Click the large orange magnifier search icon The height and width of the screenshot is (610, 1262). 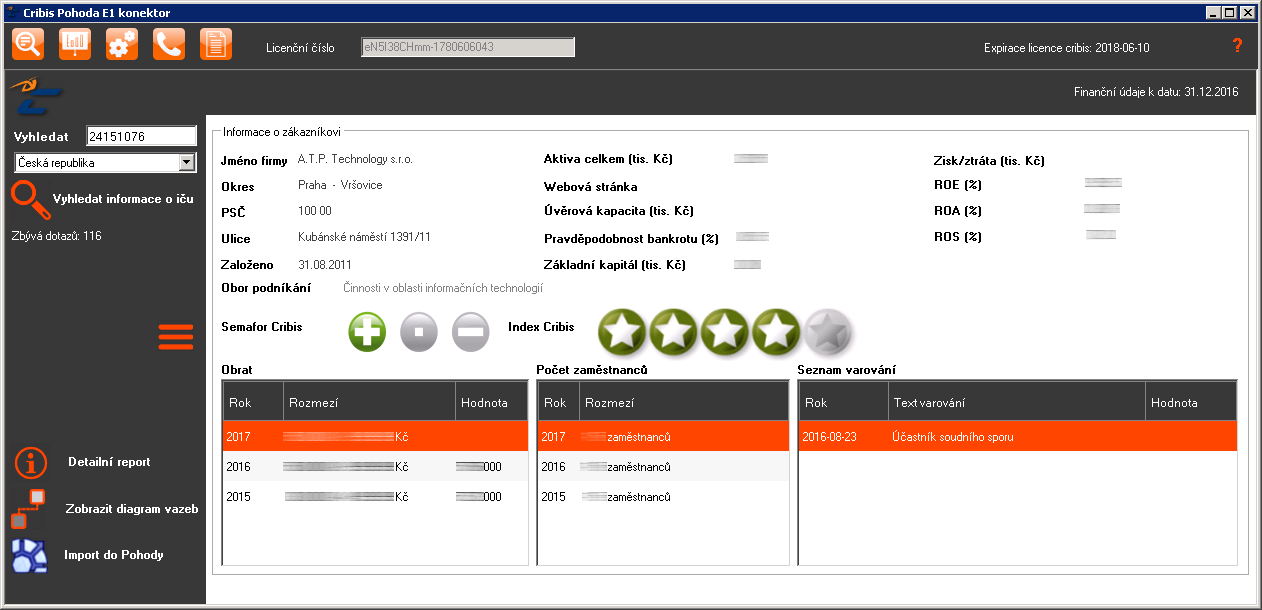pyautogui.click(x=30, y=200)
